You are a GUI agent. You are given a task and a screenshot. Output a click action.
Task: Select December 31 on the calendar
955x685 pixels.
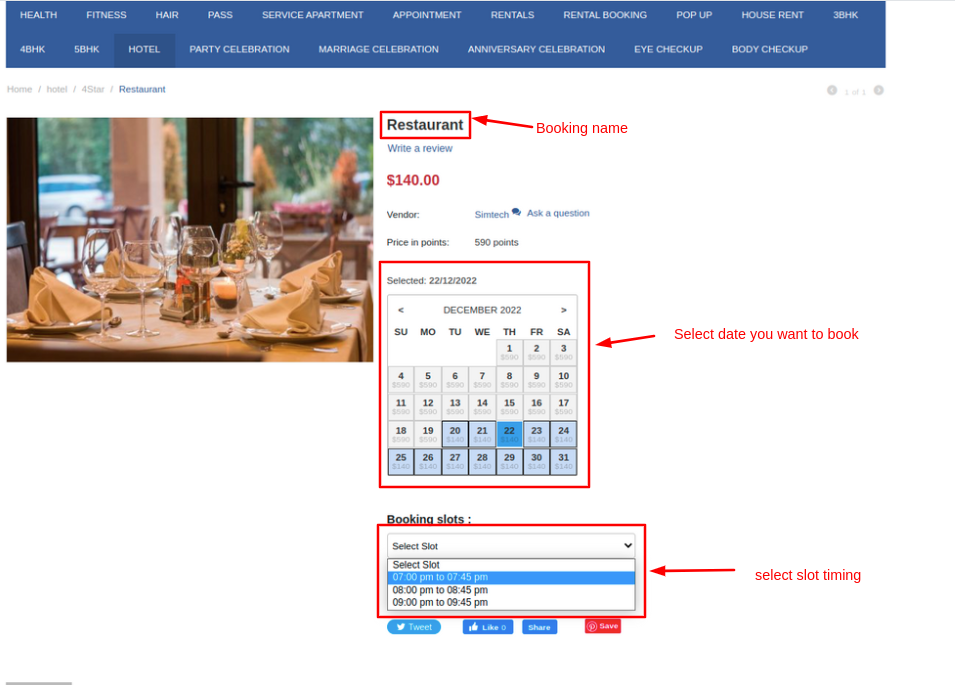point(563,461)
